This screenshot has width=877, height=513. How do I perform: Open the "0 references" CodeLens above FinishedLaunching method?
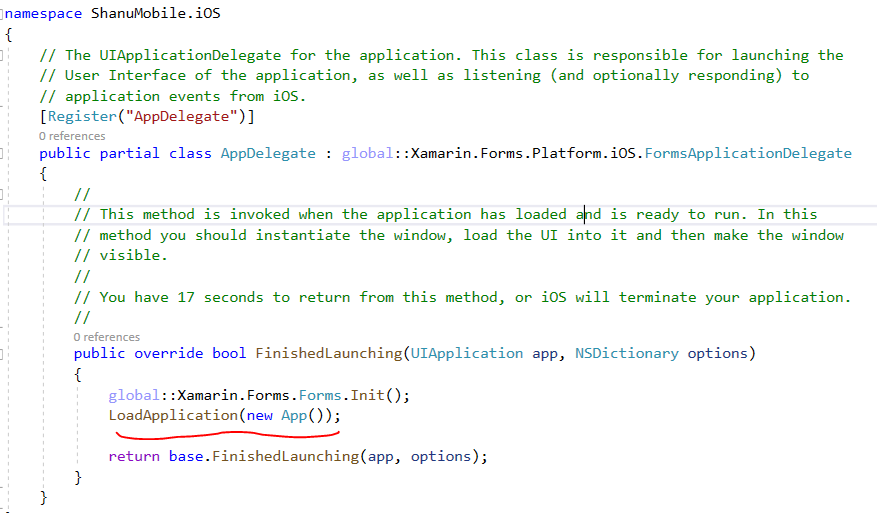pyautogui.click(x=107, y=337)
